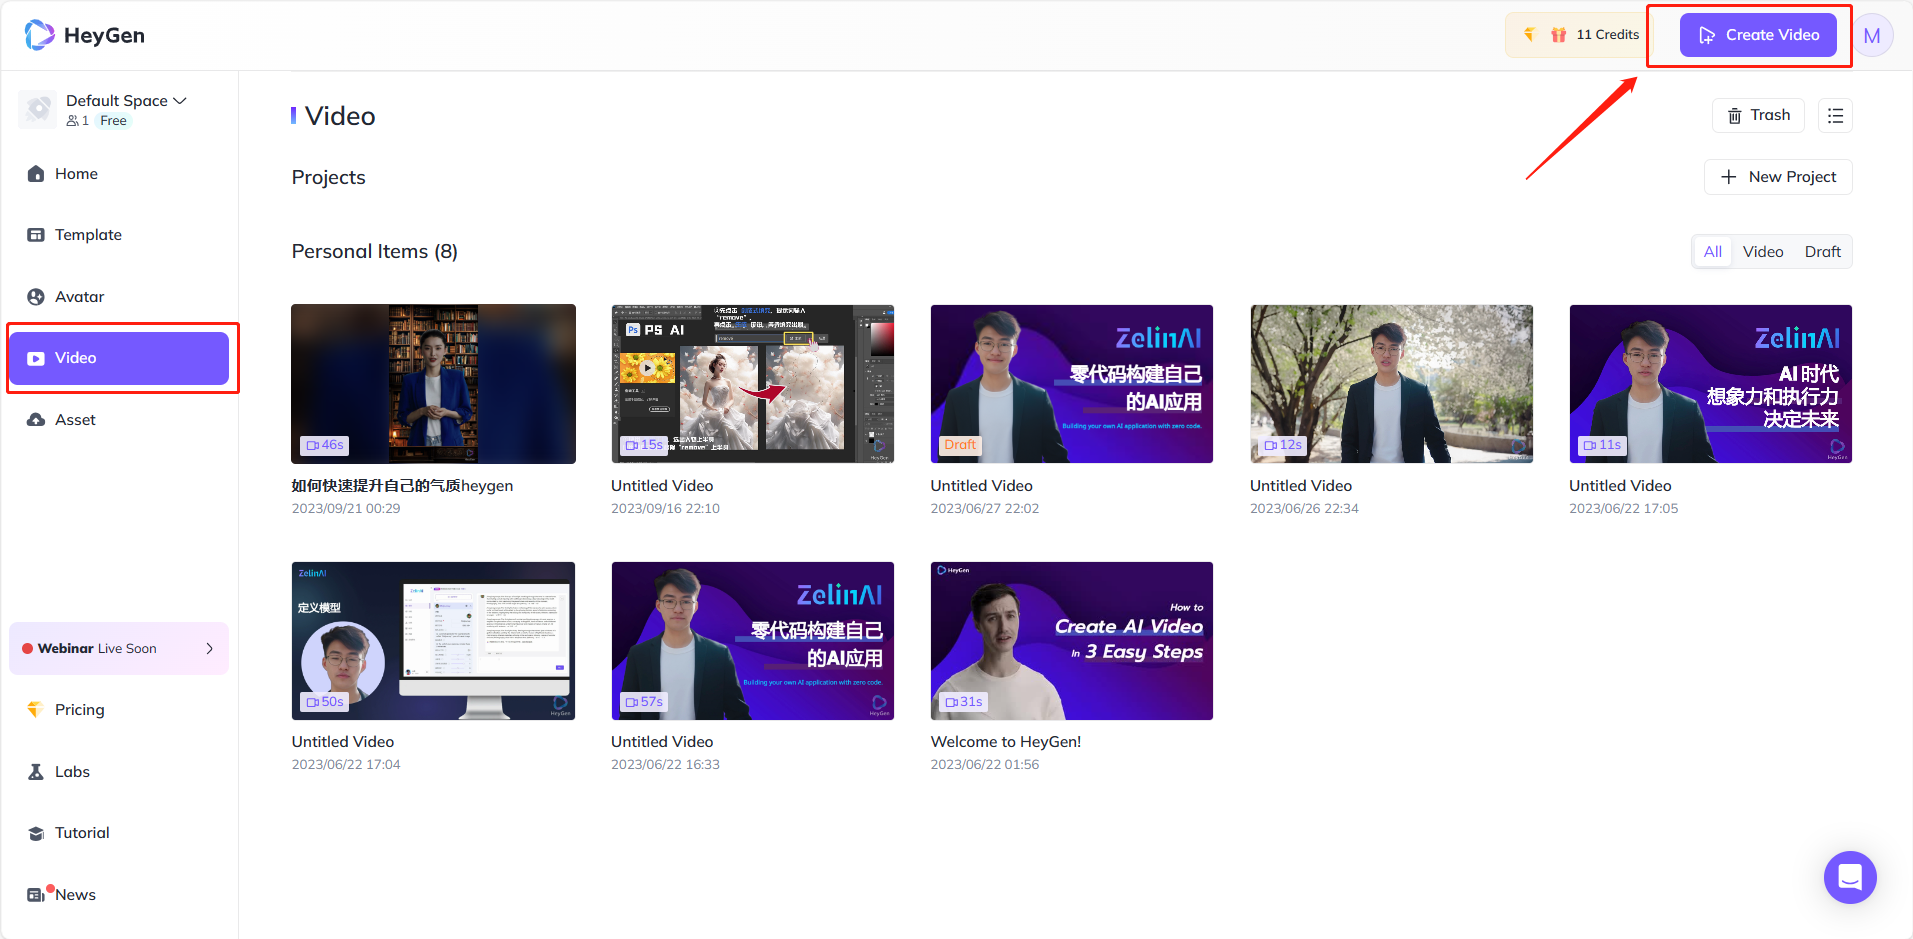Click the Free plan badge

pos(113,121)
